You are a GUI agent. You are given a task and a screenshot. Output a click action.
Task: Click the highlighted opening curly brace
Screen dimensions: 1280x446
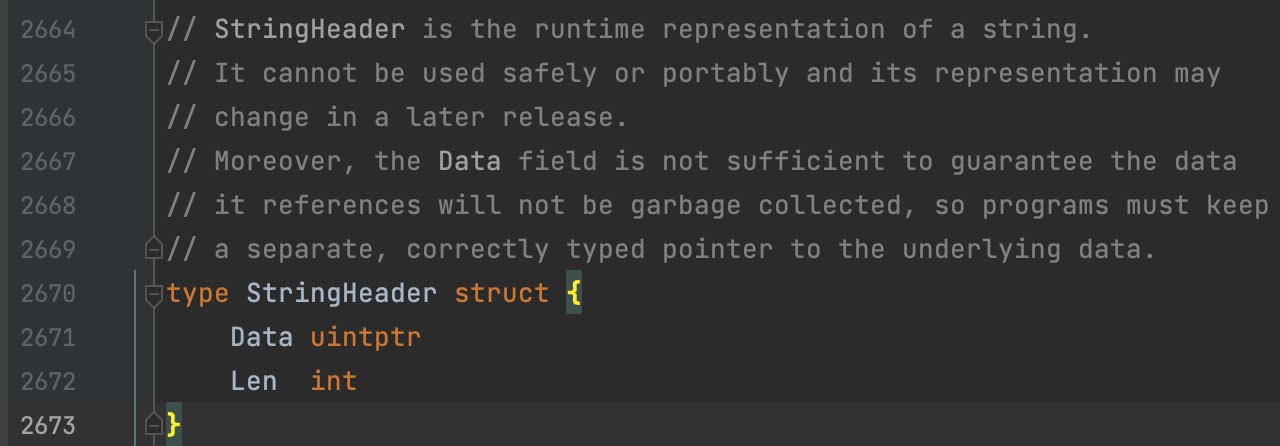click(x=574, y=294)
